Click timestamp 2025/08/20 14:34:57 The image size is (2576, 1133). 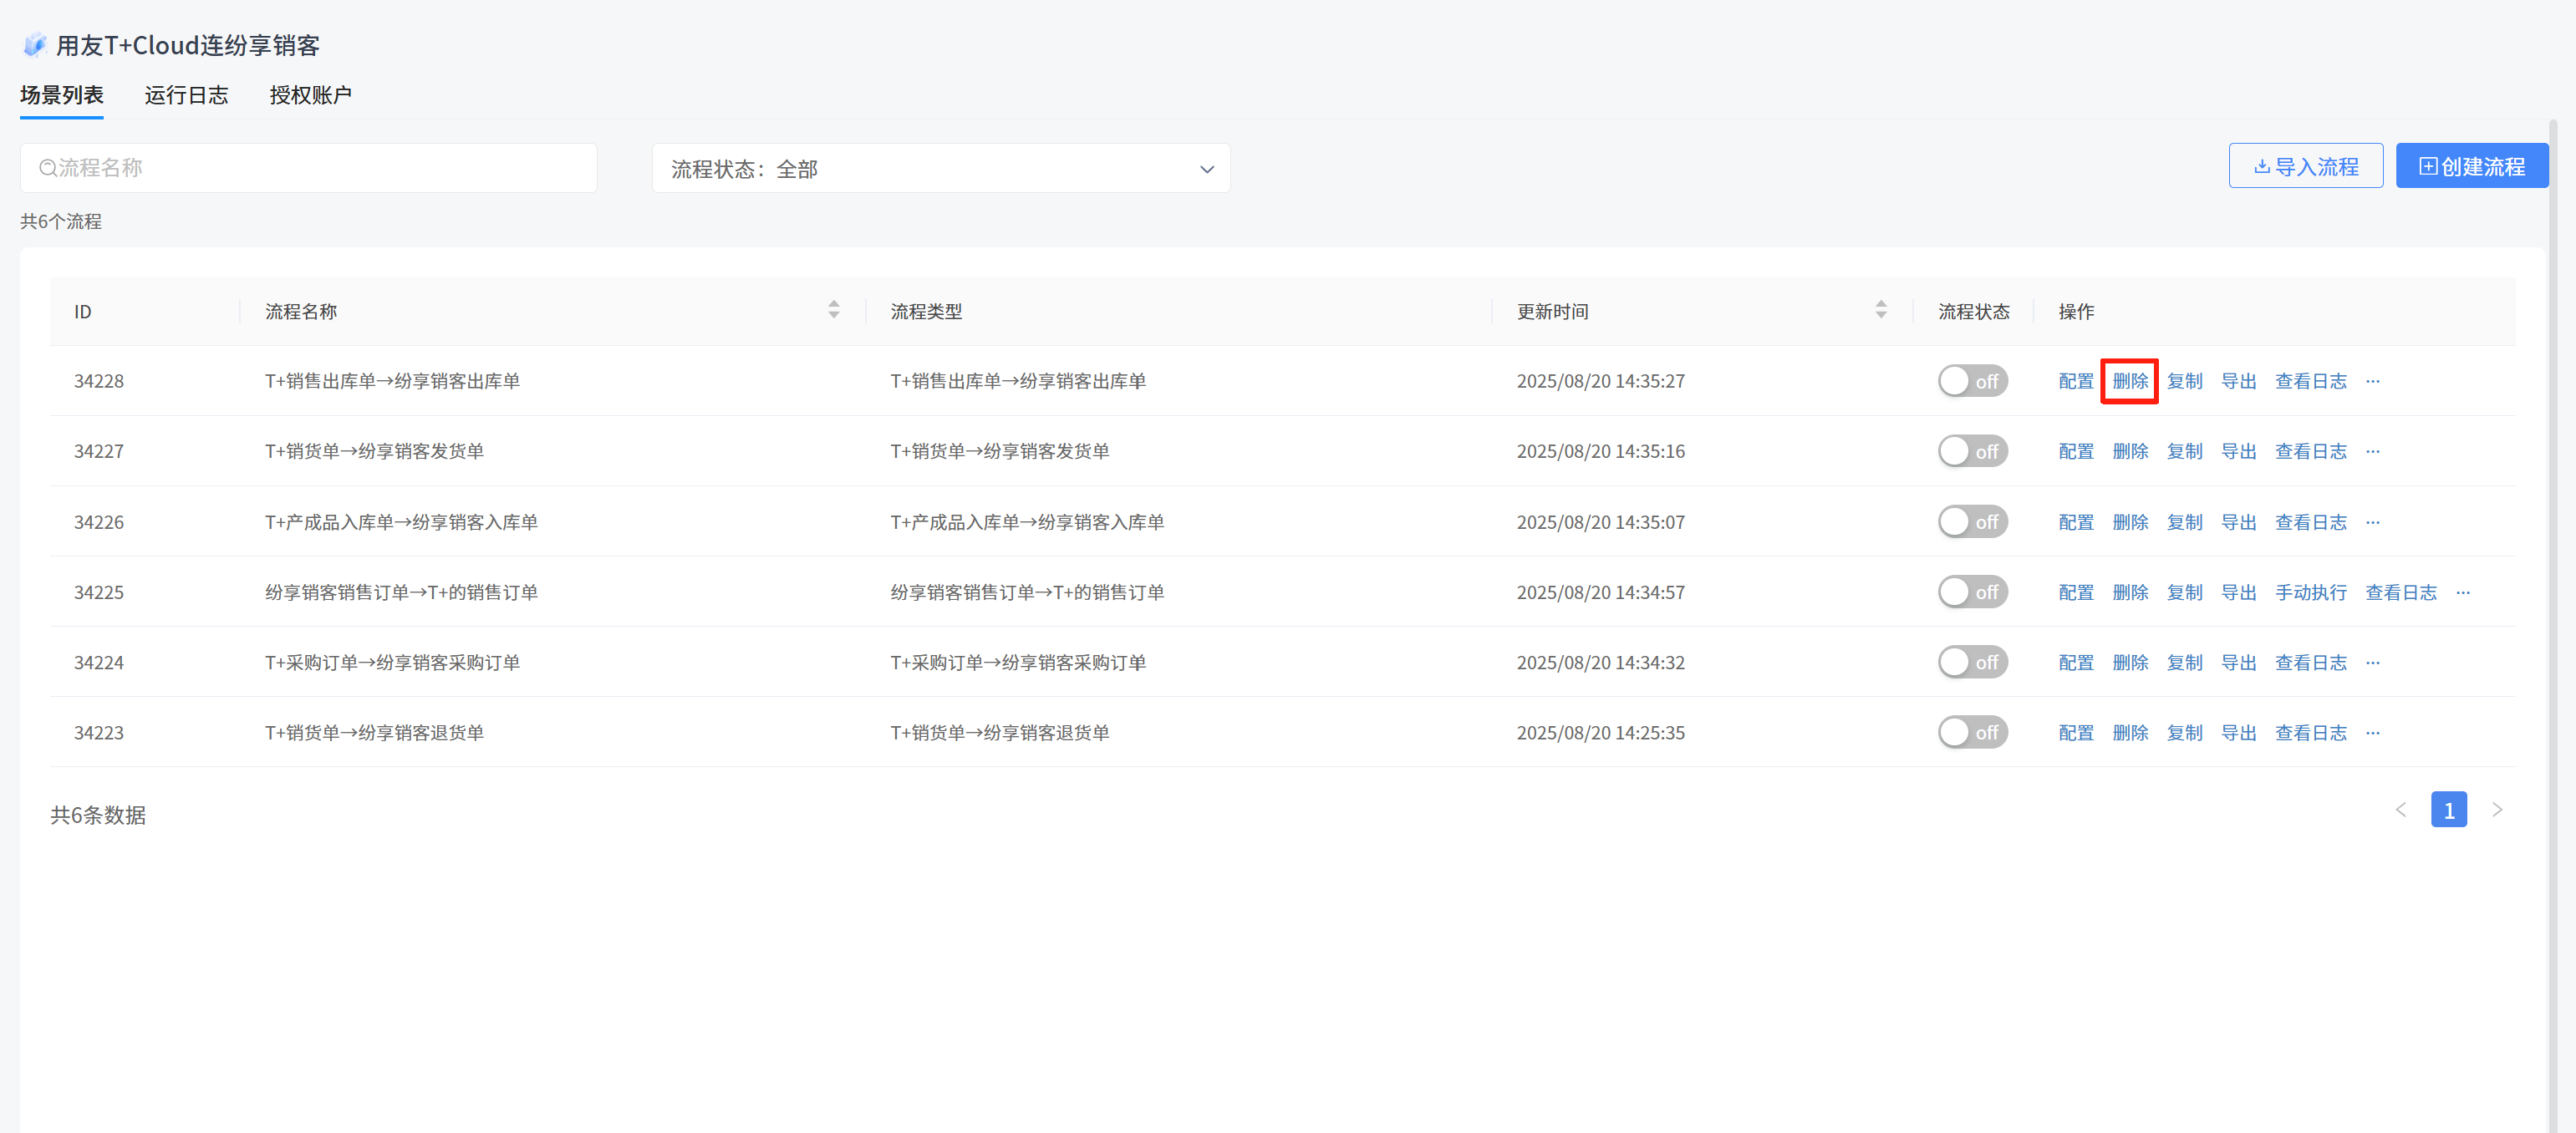[1600, 592]
